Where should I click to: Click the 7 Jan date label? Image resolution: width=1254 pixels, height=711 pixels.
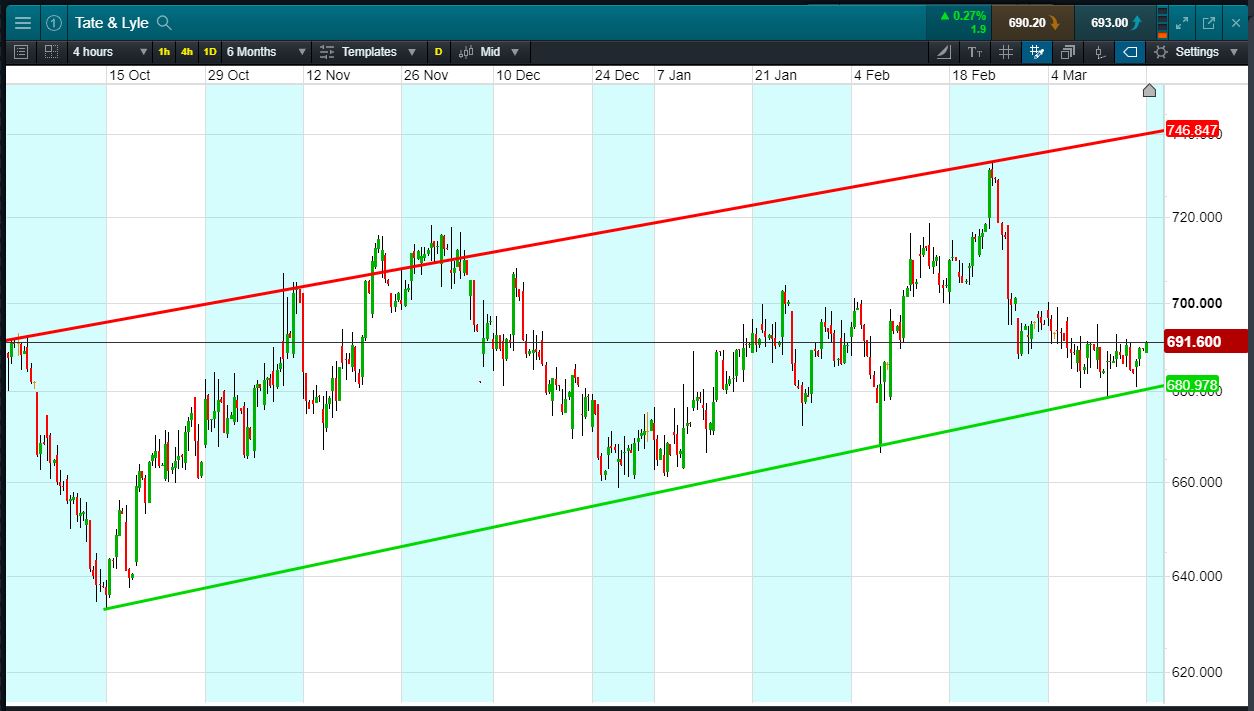click(x=673, y=75)
